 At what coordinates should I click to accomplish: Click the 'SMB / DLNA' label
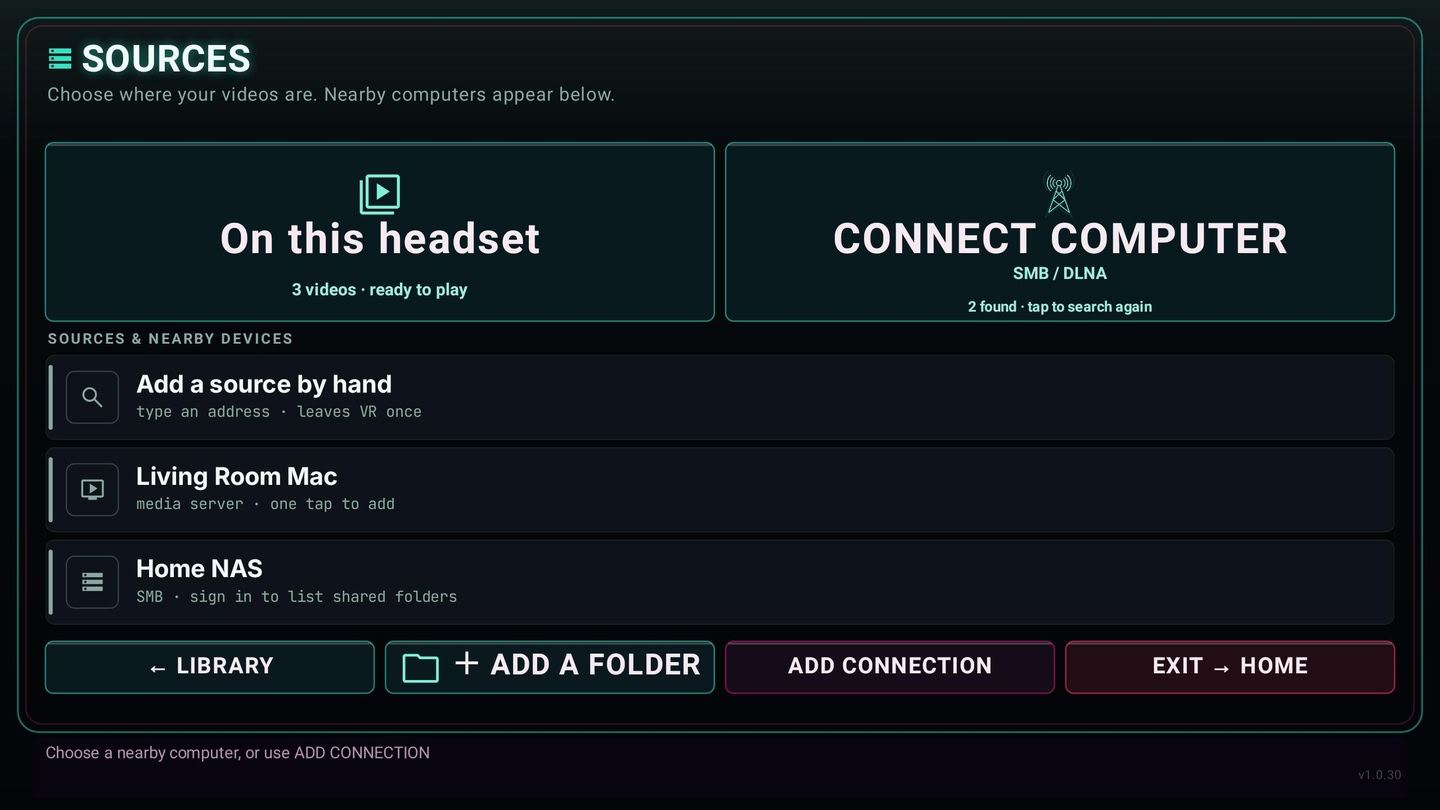(1060, 273)
